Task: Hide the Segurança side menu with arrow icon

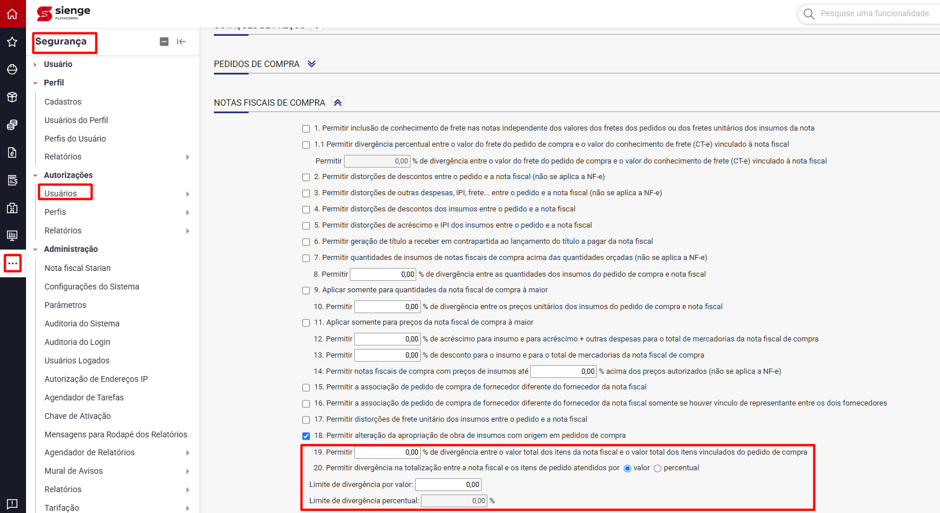Action: click(x=181, y=41)
